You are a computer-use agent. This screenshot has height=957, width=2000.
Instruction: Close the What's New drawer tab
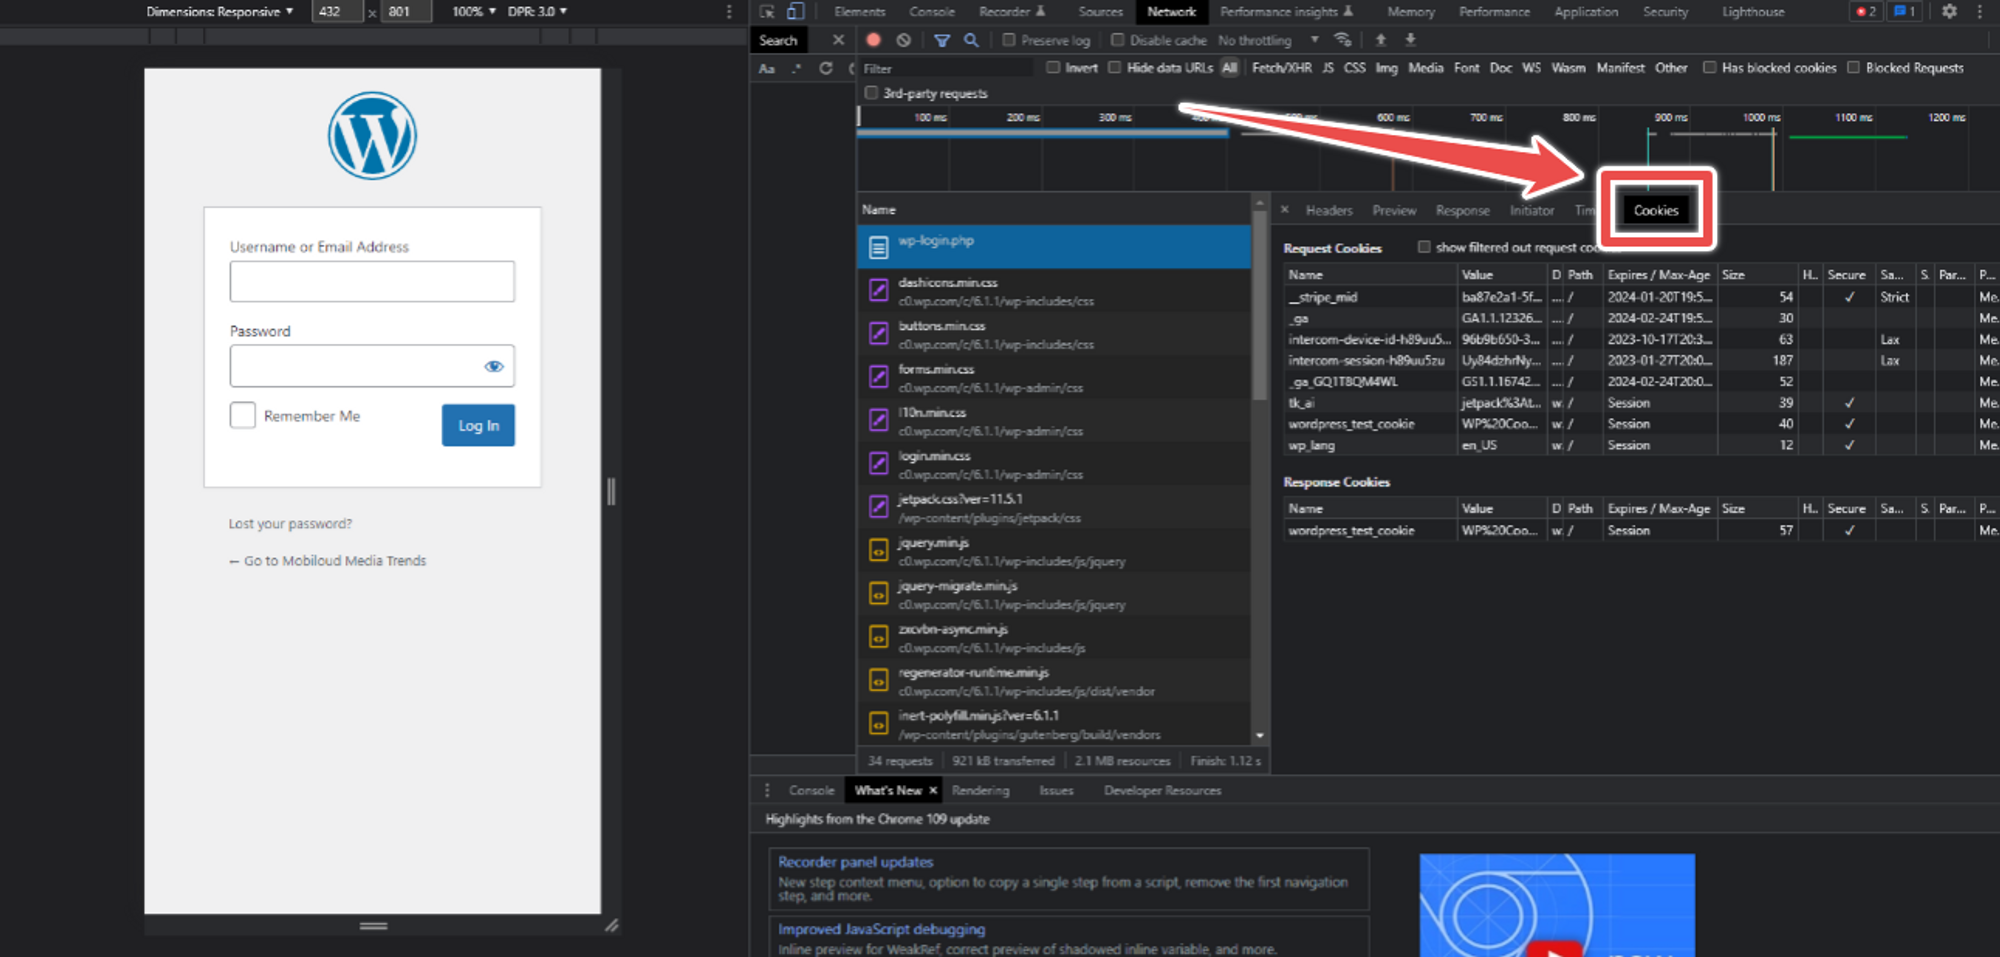[x=933, y=790]
